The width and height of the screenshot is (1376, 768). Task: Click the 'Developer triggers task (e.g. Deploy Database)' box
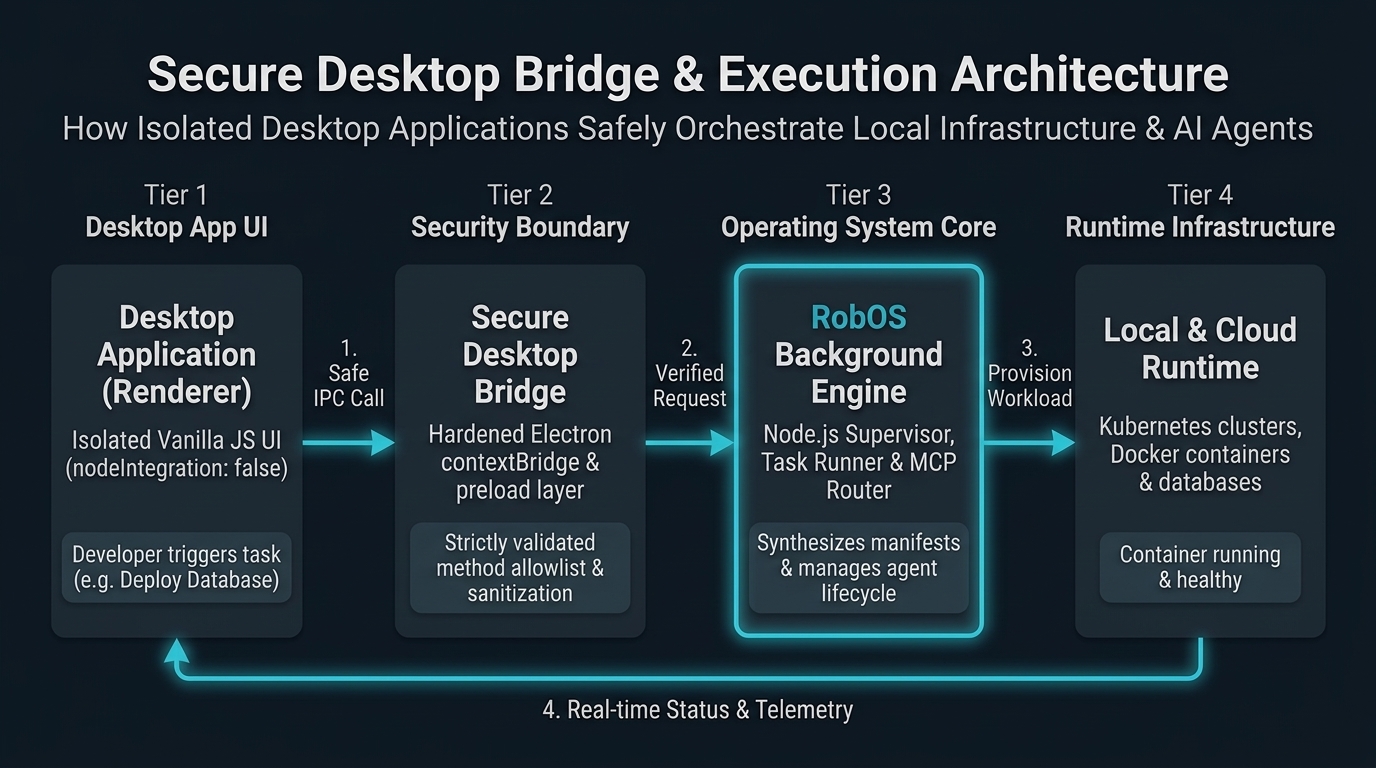tap(176, 568)
